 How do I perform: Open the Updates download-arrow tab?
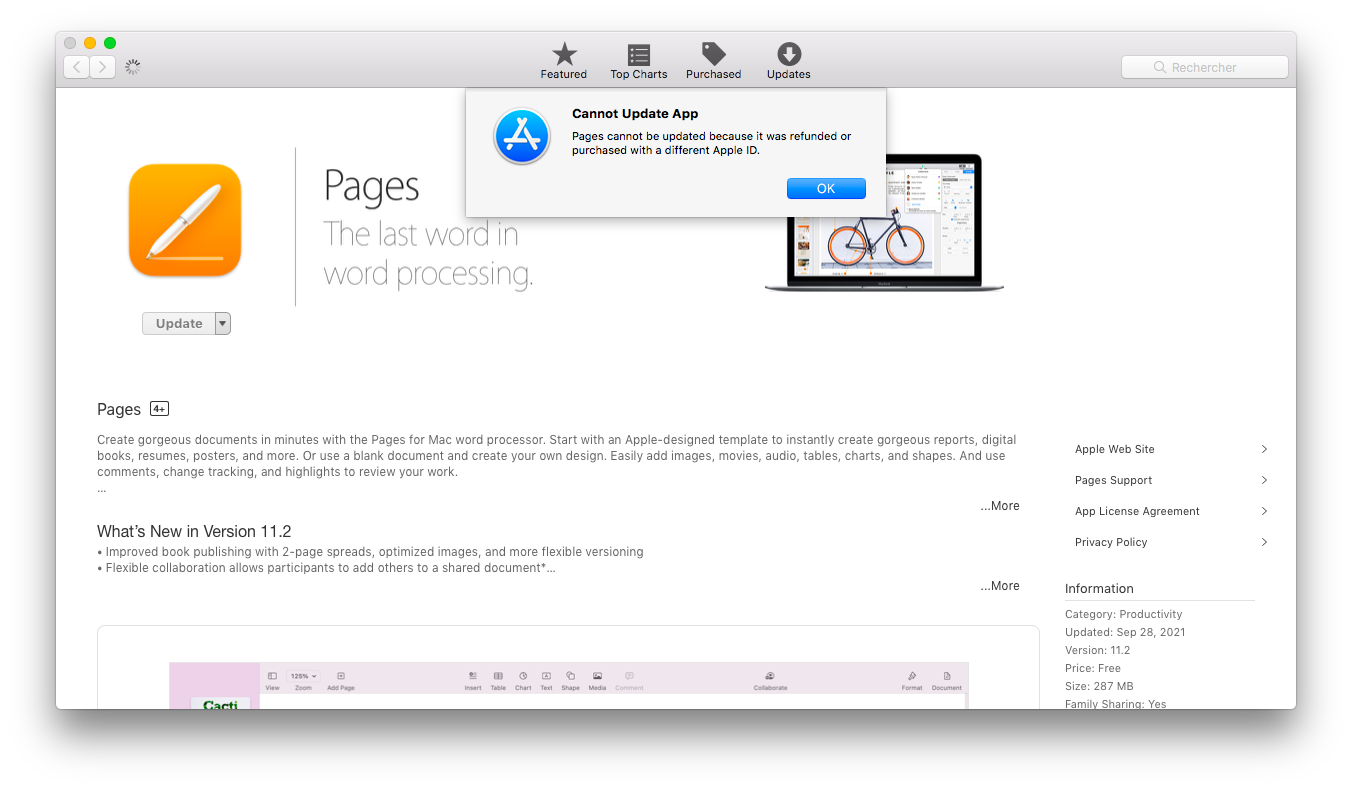pos(788,61)
